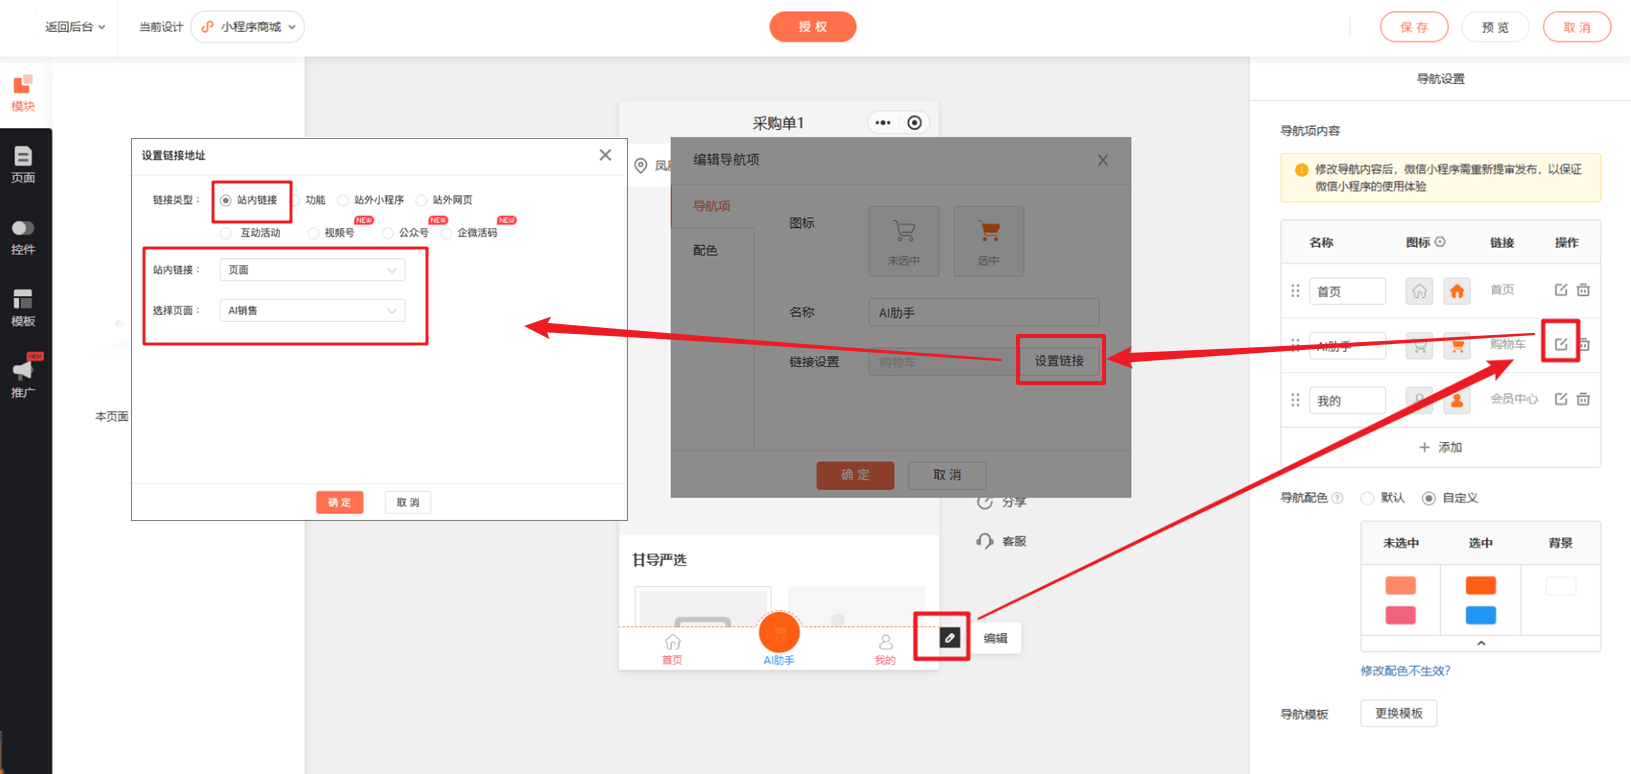Click the 保存 button
The image size is (1631, 774).
[x=1414, y=27]
